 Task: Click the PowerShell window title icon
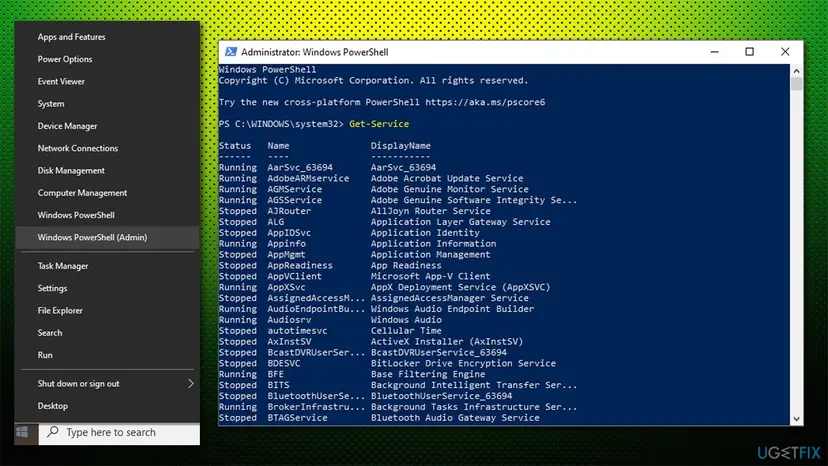coord(231,52)
